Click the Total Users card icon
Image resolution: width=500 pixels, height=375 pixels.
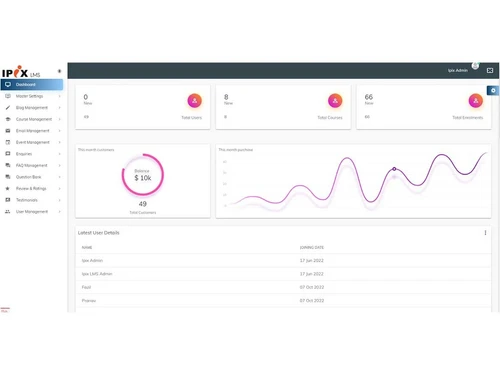[x=195, y=101]
